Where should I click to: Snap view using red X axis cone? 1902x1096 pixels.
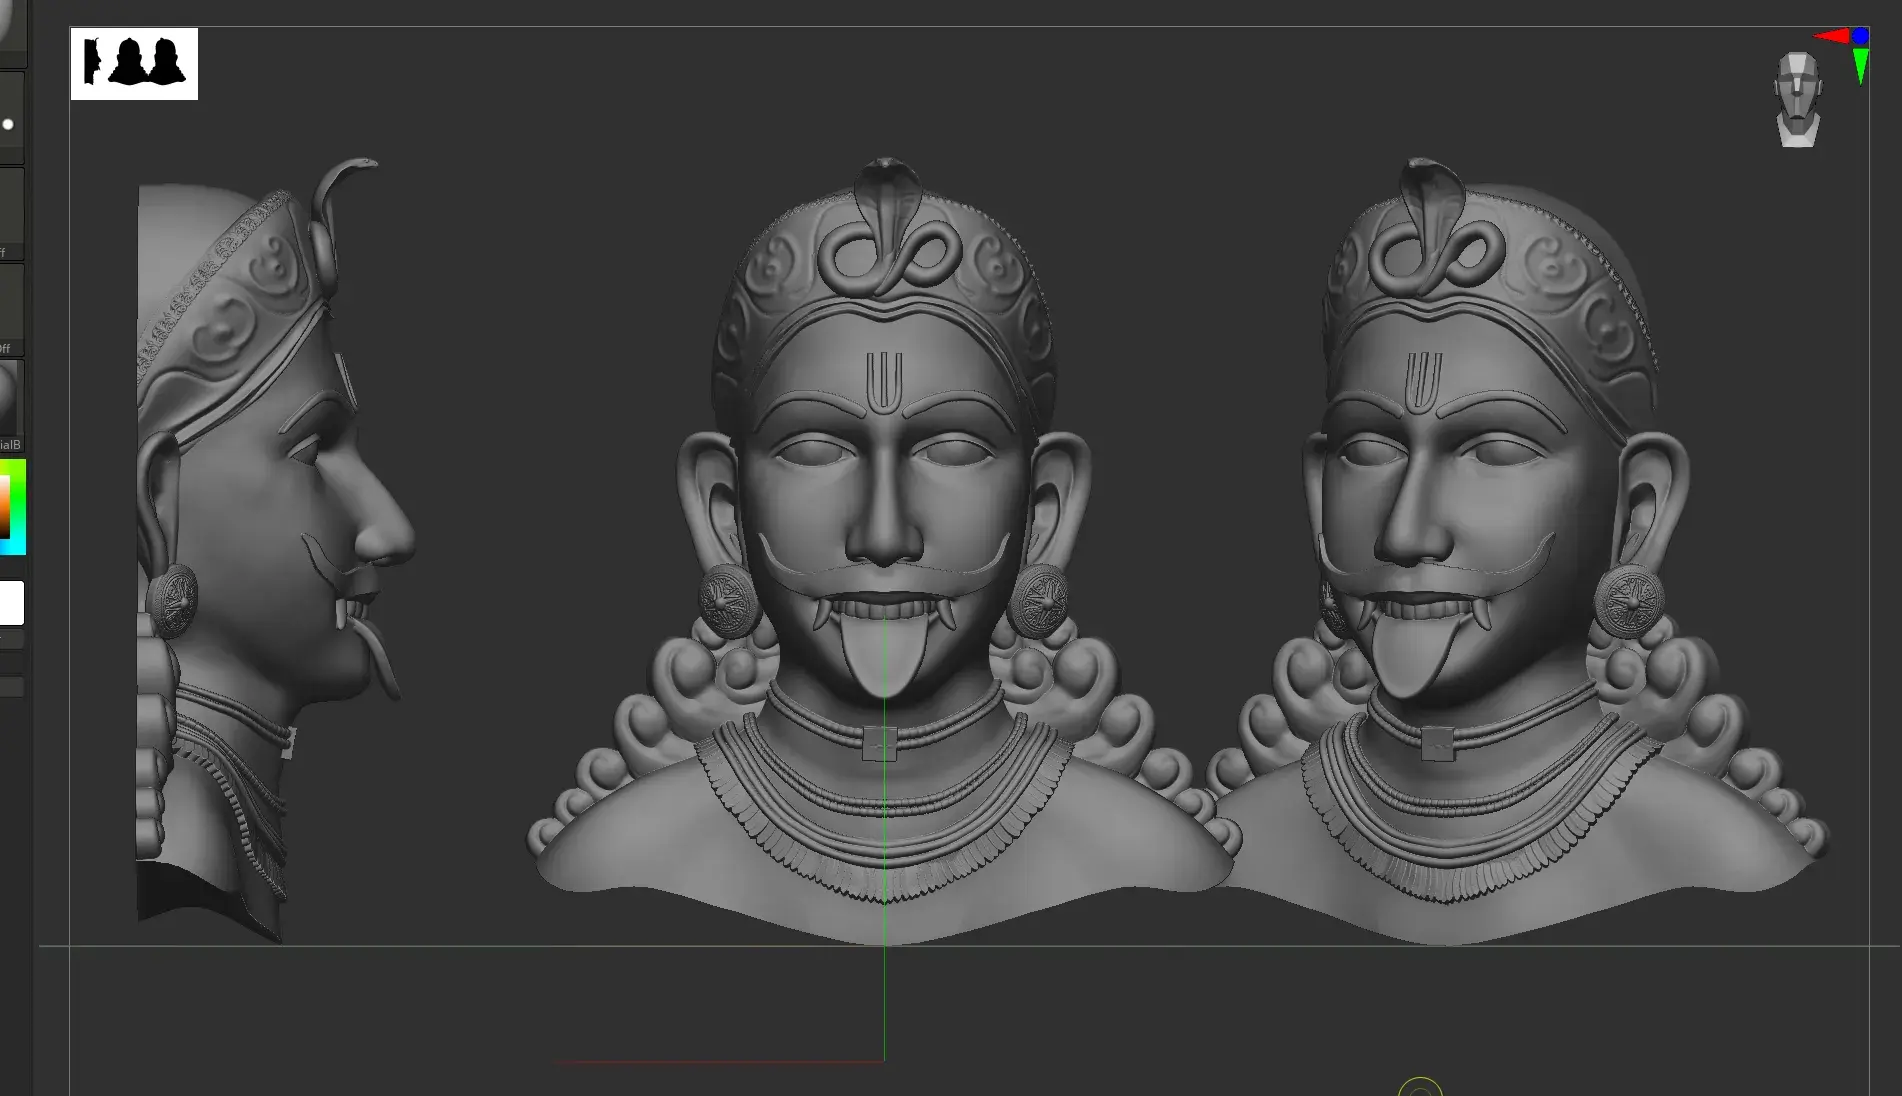tap(1832, 36)
